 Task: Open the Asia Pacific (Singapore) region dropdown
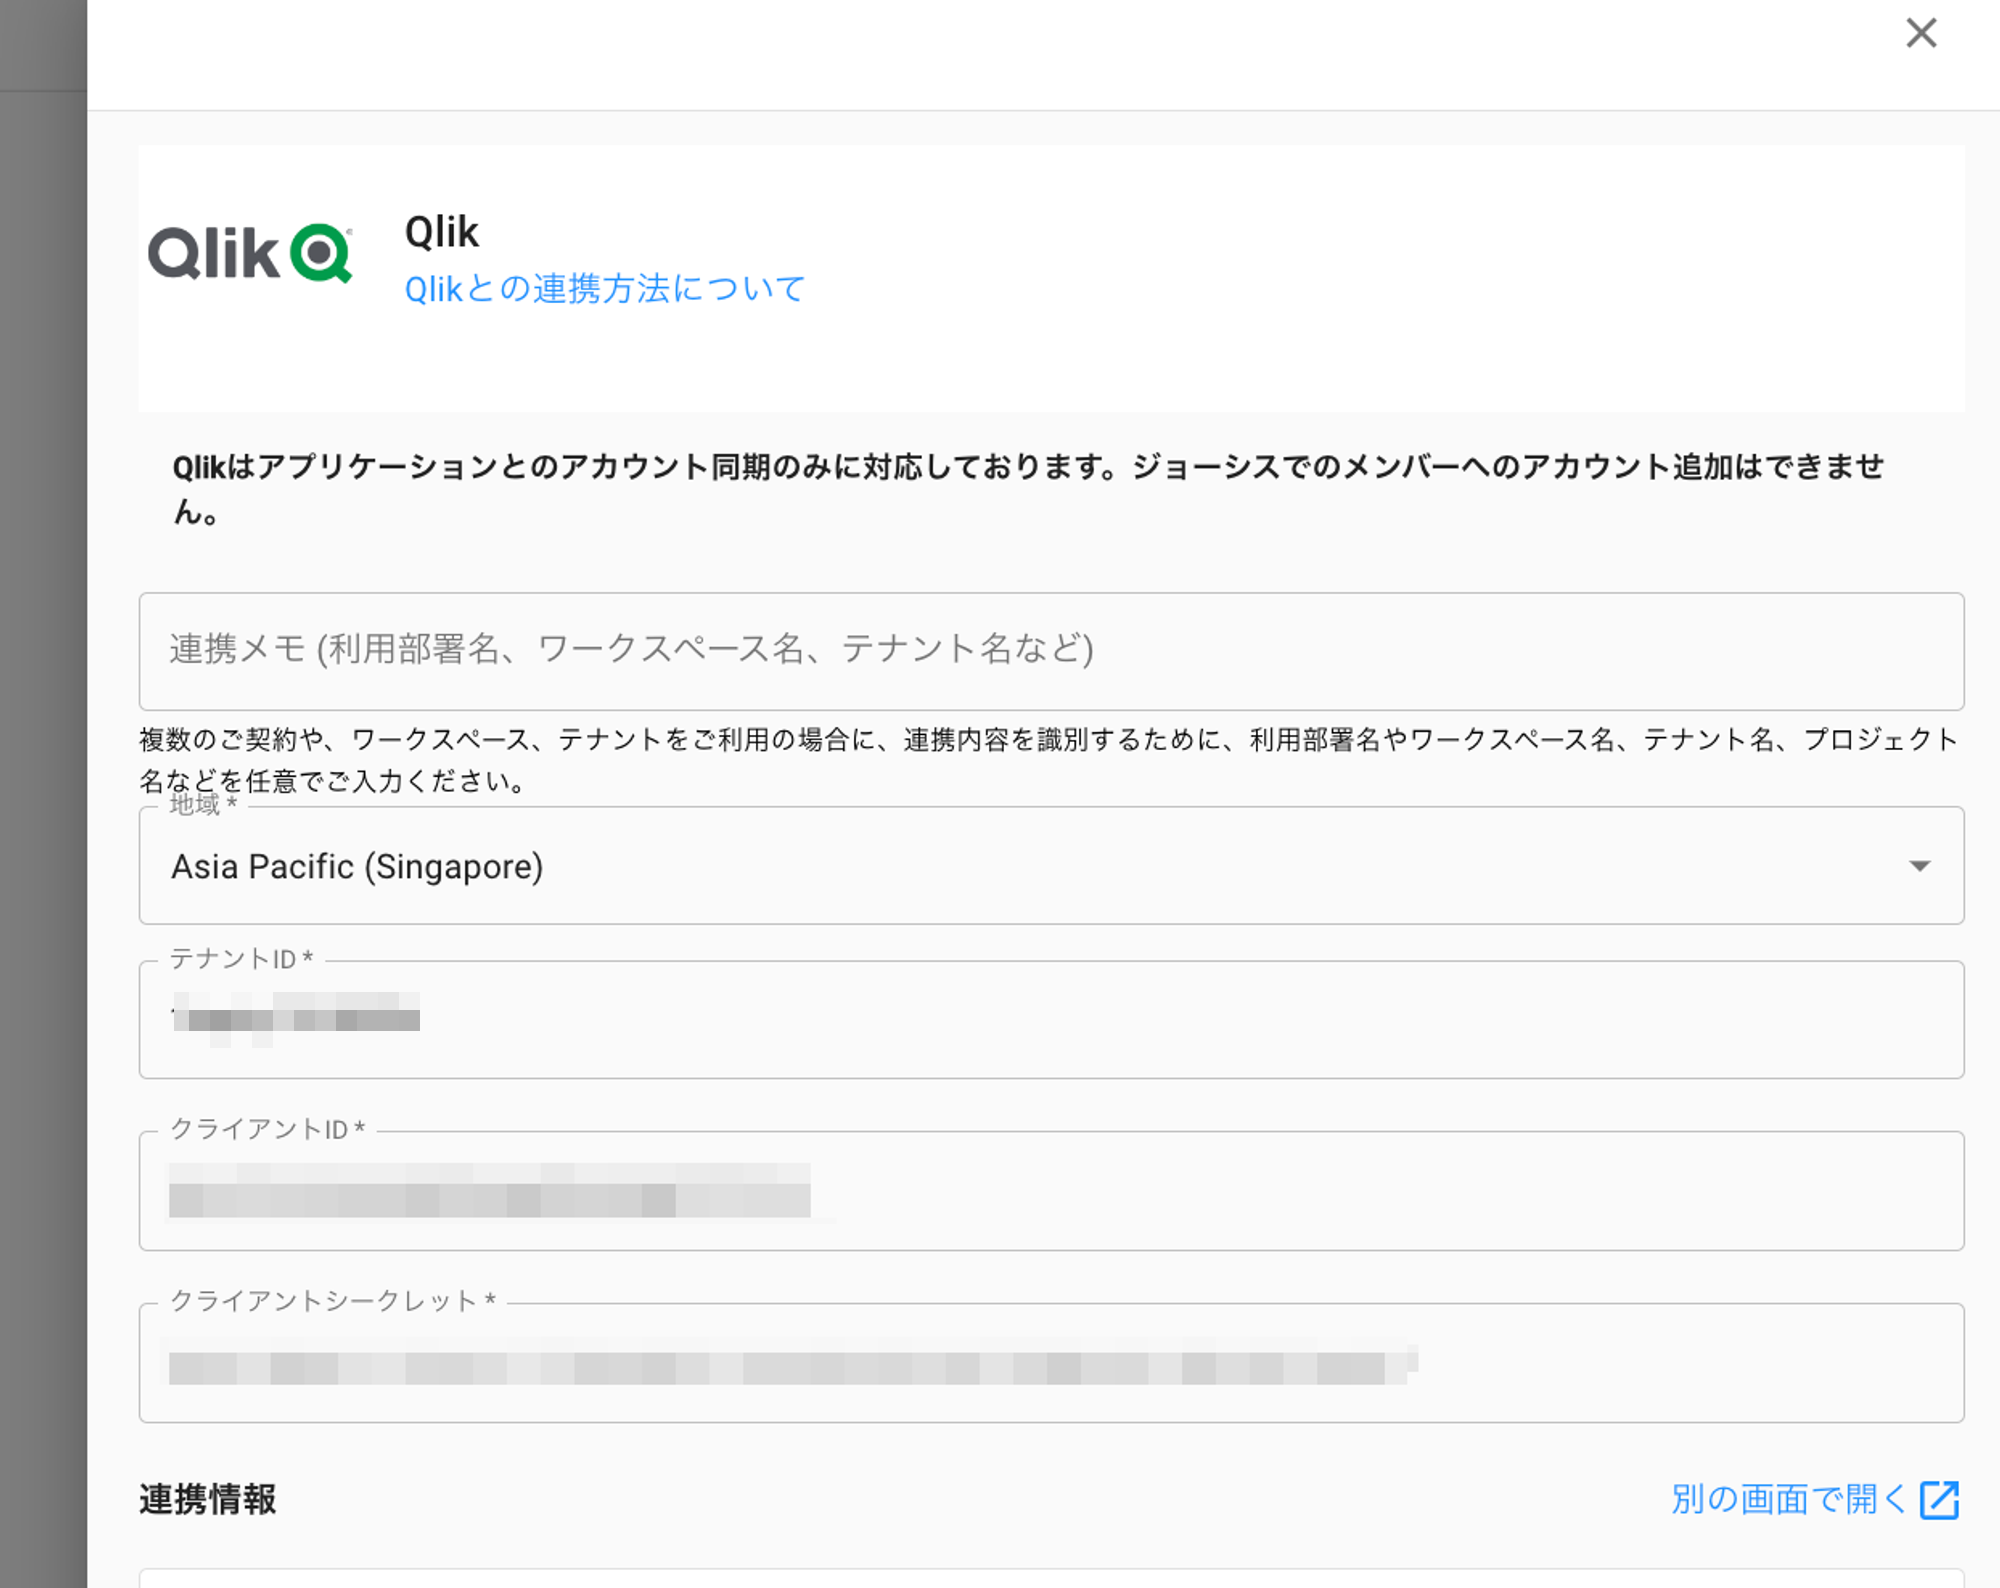point(1000,866)
